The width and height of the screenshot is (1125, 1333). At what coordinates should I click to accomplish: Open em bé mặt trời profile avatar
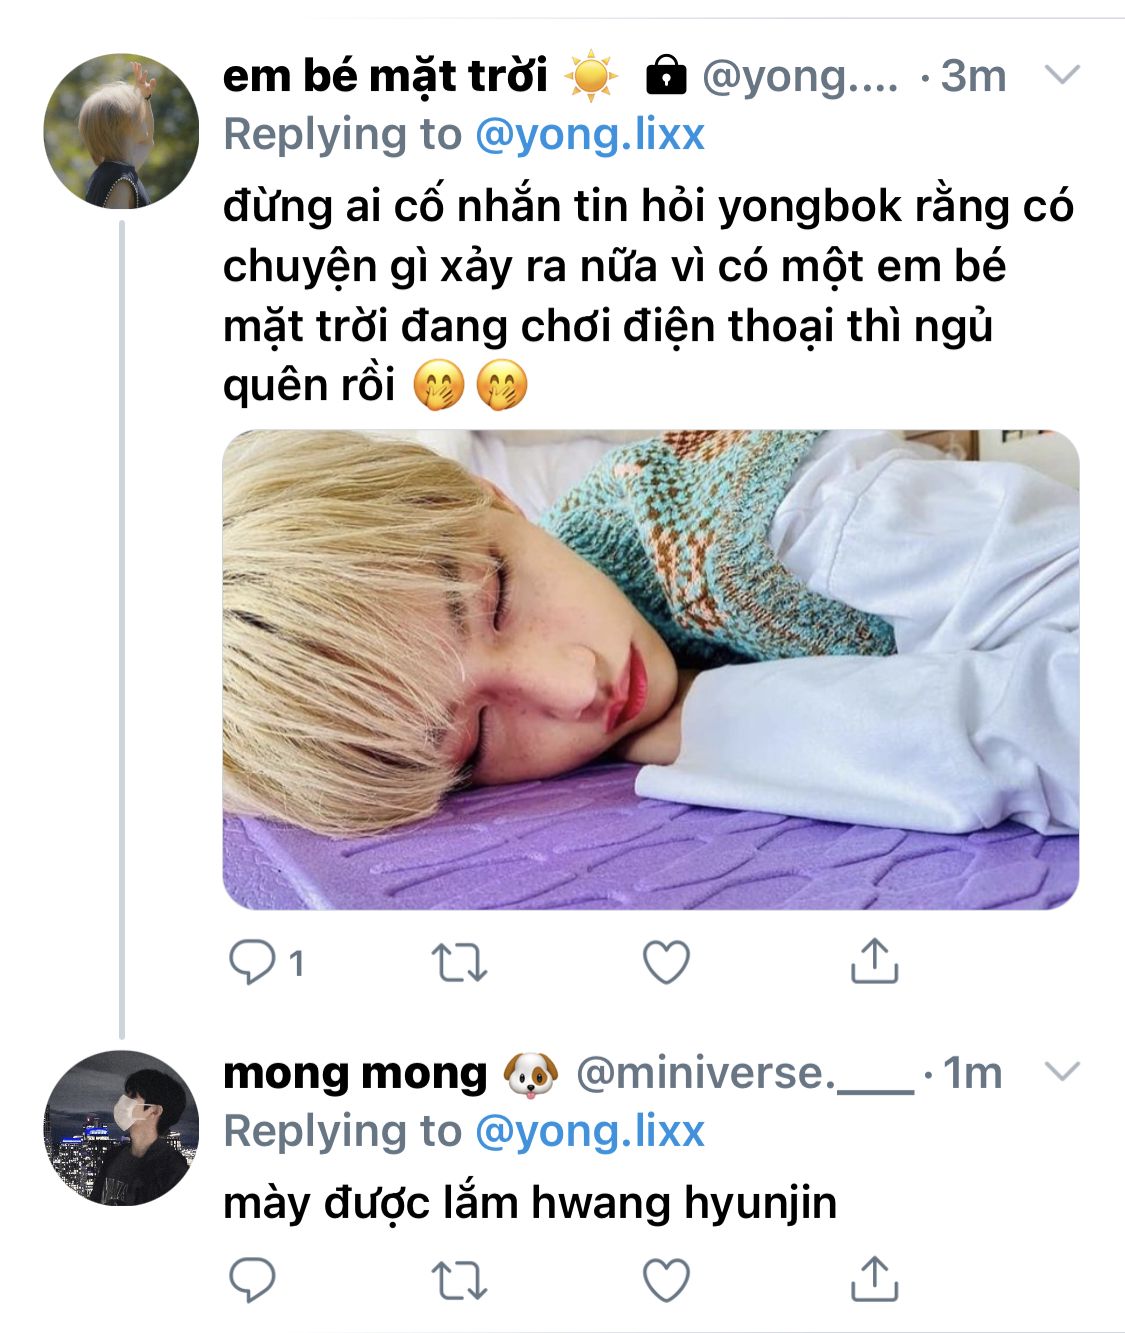[x=121, y=131]
